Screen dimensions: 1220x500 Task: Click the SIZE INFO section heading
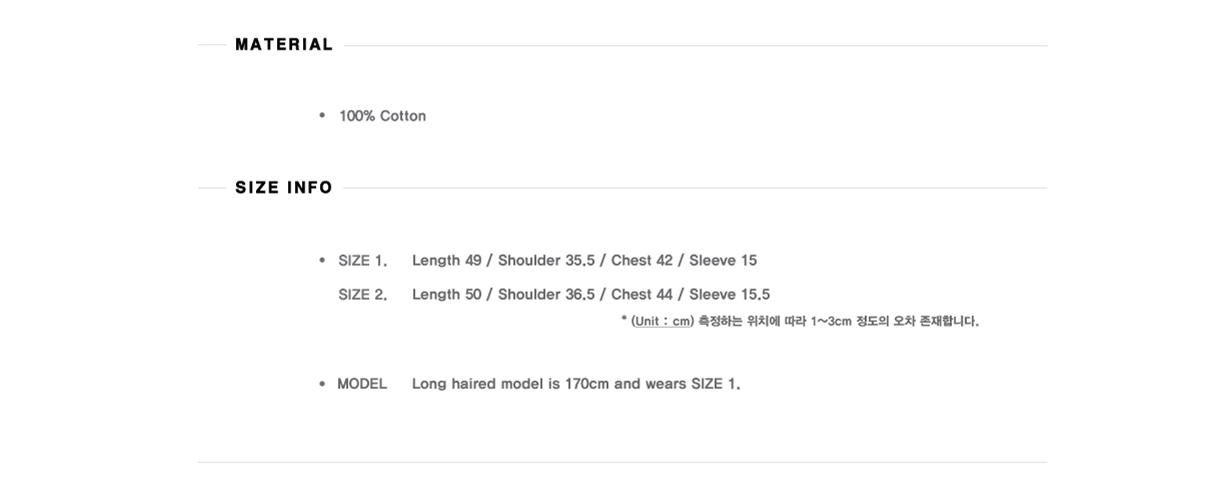click(284, 188)
